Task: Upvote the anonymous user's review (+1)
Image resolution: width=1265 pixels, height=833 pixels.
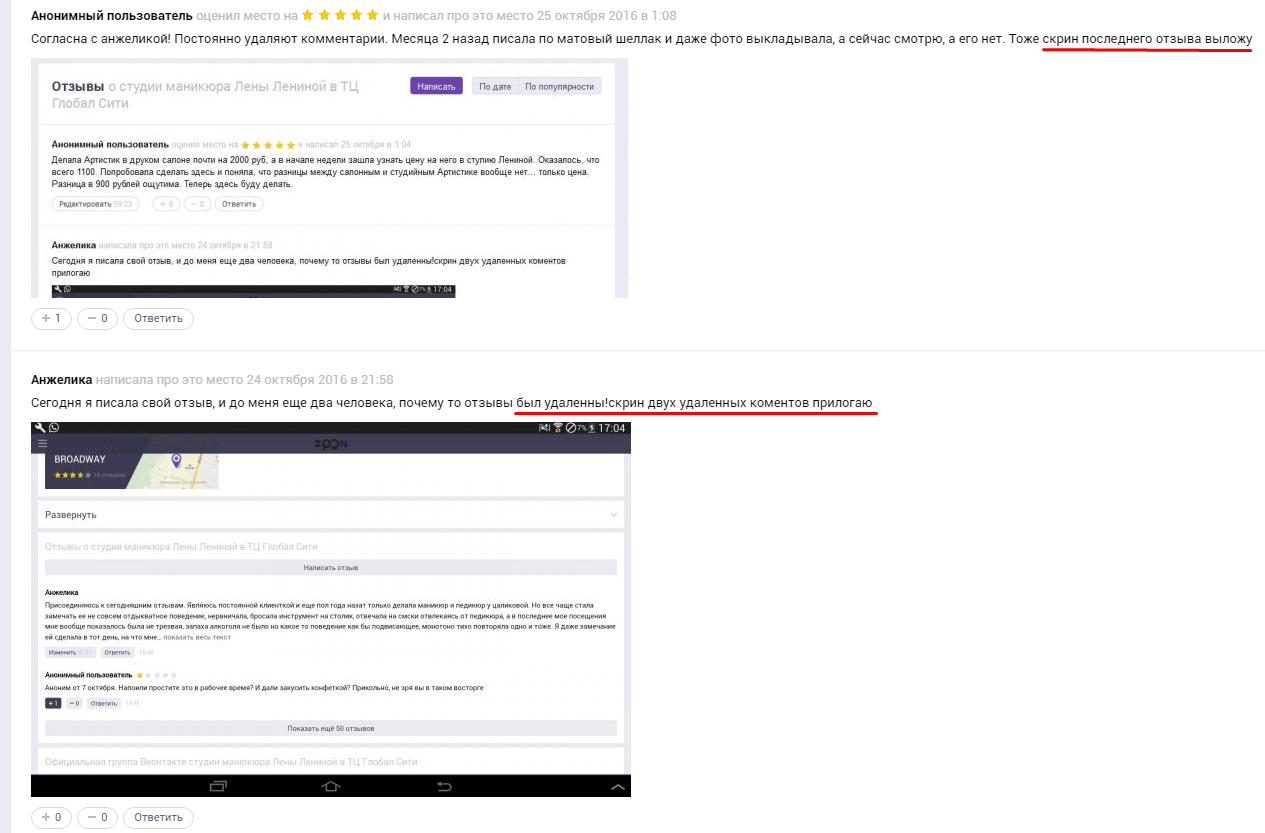Action: point(52,318)
